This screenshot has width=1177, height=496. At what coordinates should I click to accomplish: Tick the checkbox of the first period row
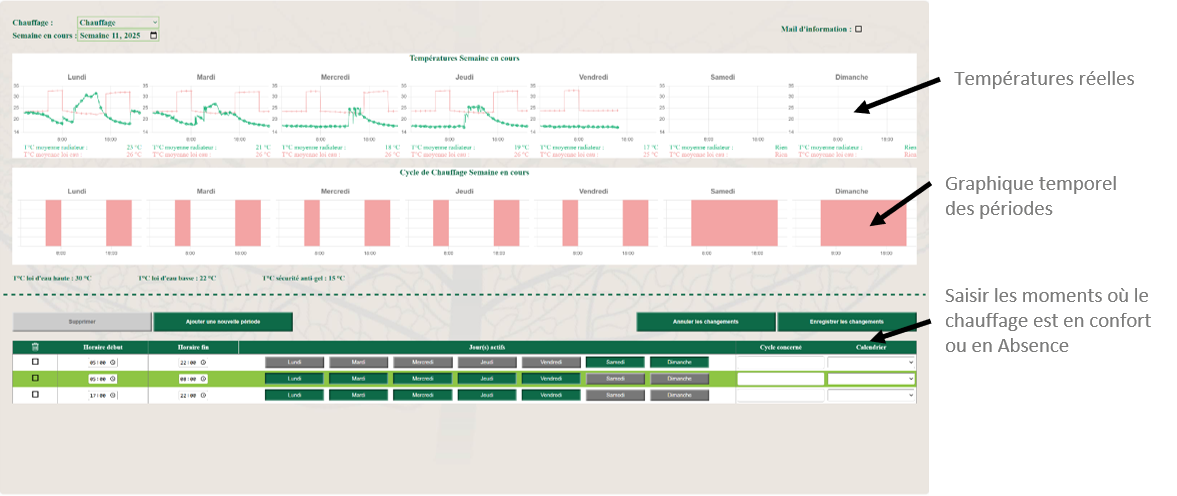pyautogui.click(x=36, y=362)
